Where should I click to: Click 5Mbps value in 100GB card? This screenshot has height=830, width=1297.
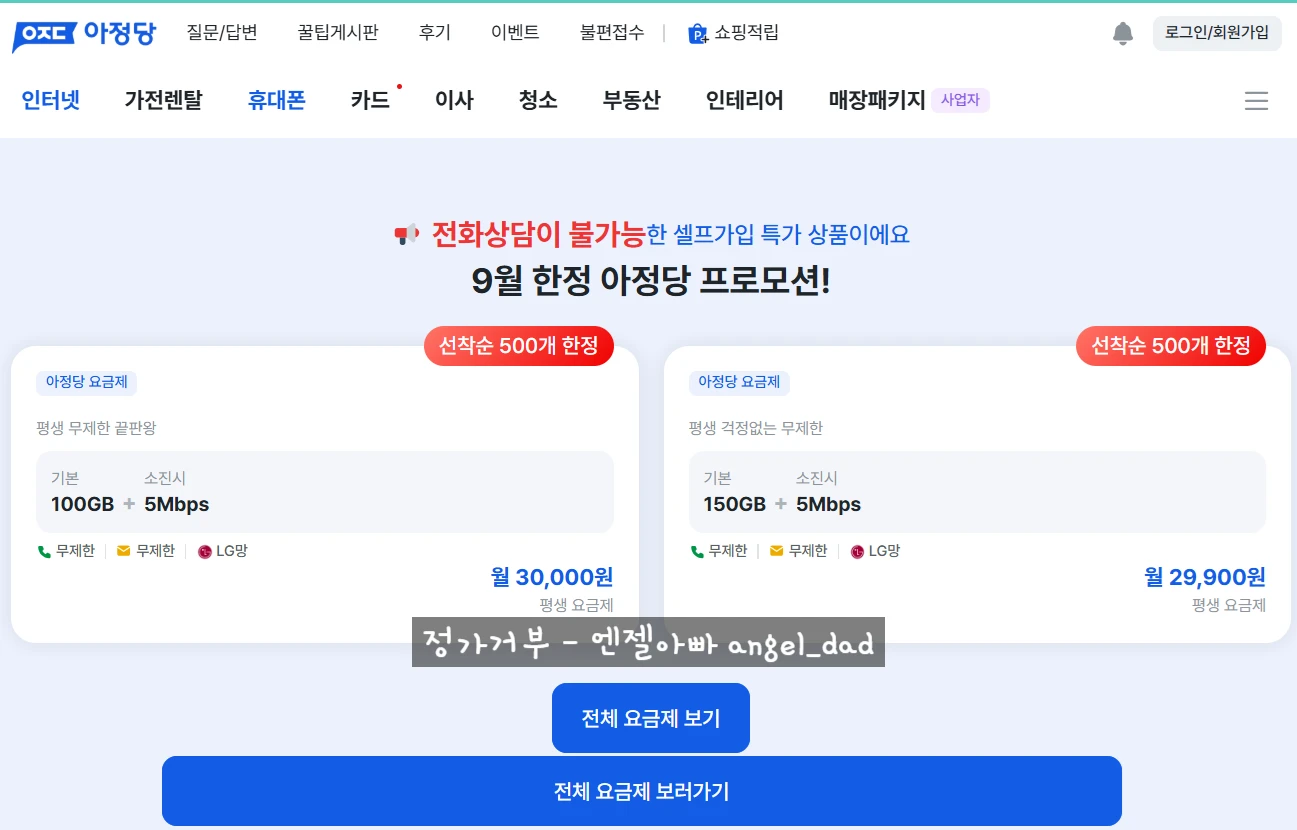177,504
